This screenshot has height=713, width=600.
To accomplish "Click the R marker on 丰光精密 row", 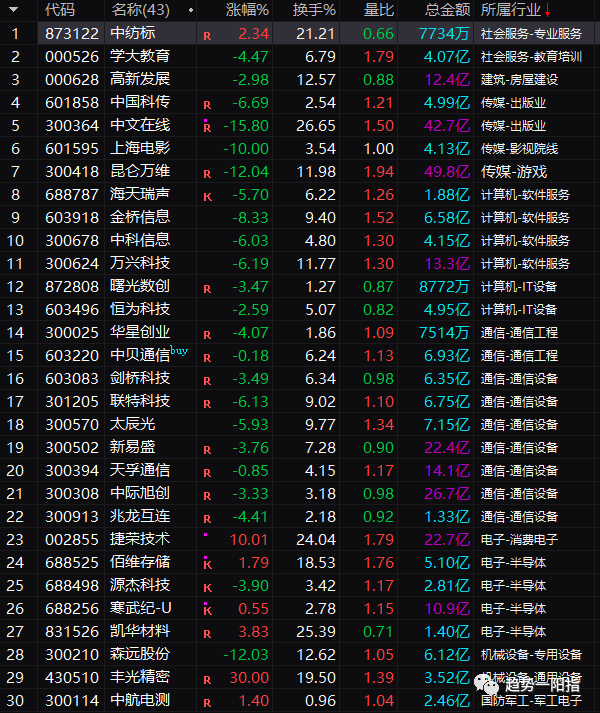I will tap(207, 680).
